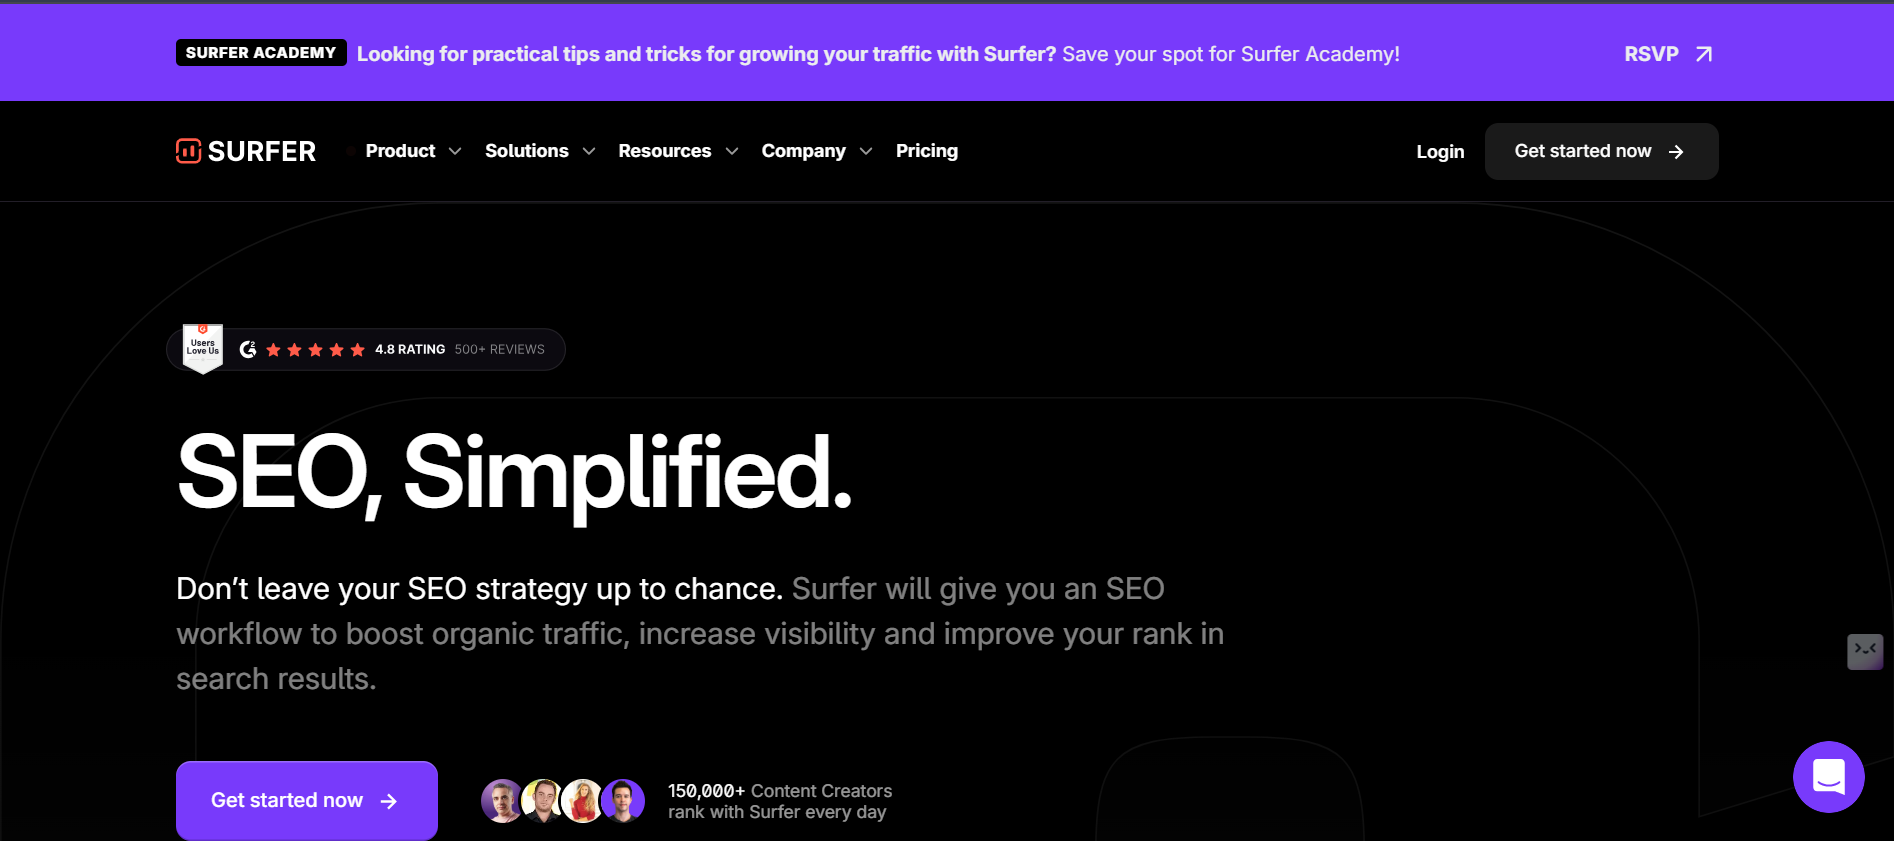Click the 500+ Reviews text
The width and height of the screenshot is (1894, 841).
(499, 349)
